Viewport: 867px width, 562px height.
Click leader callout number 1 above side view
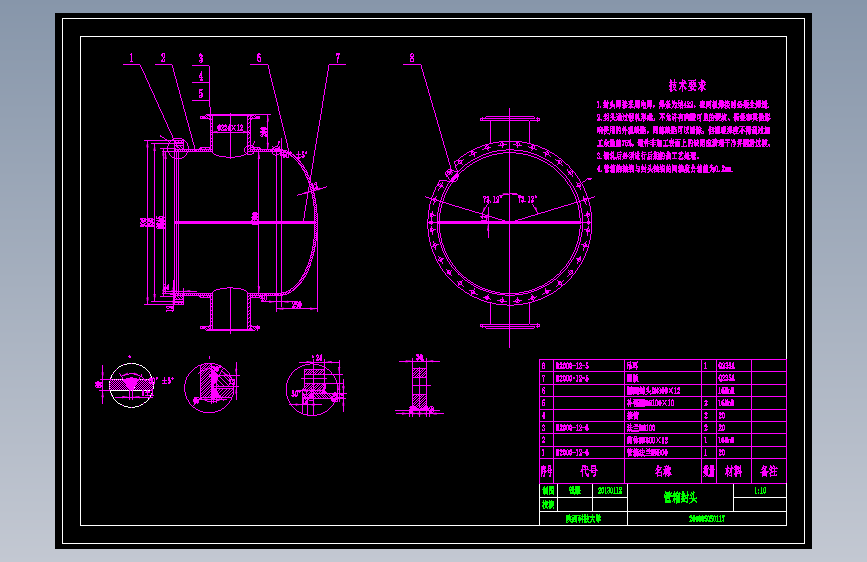coord(132,58)
